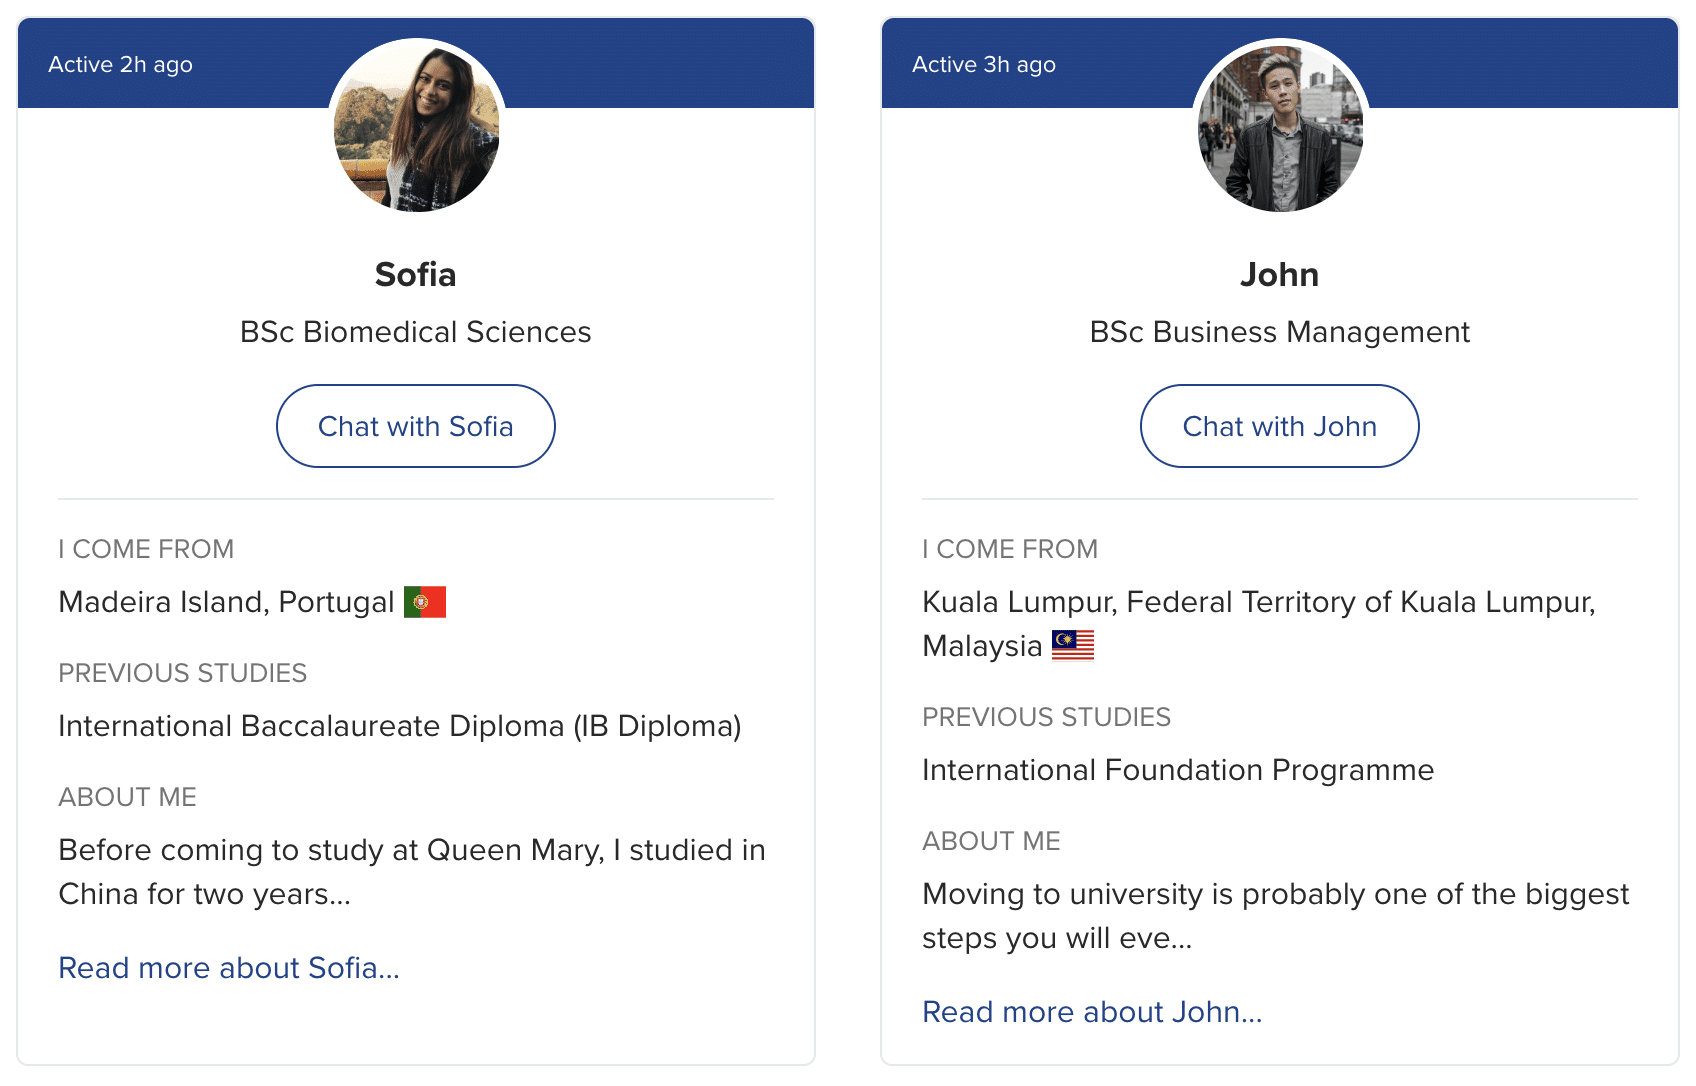Select Sofia's name heading

tap(416, 275)
